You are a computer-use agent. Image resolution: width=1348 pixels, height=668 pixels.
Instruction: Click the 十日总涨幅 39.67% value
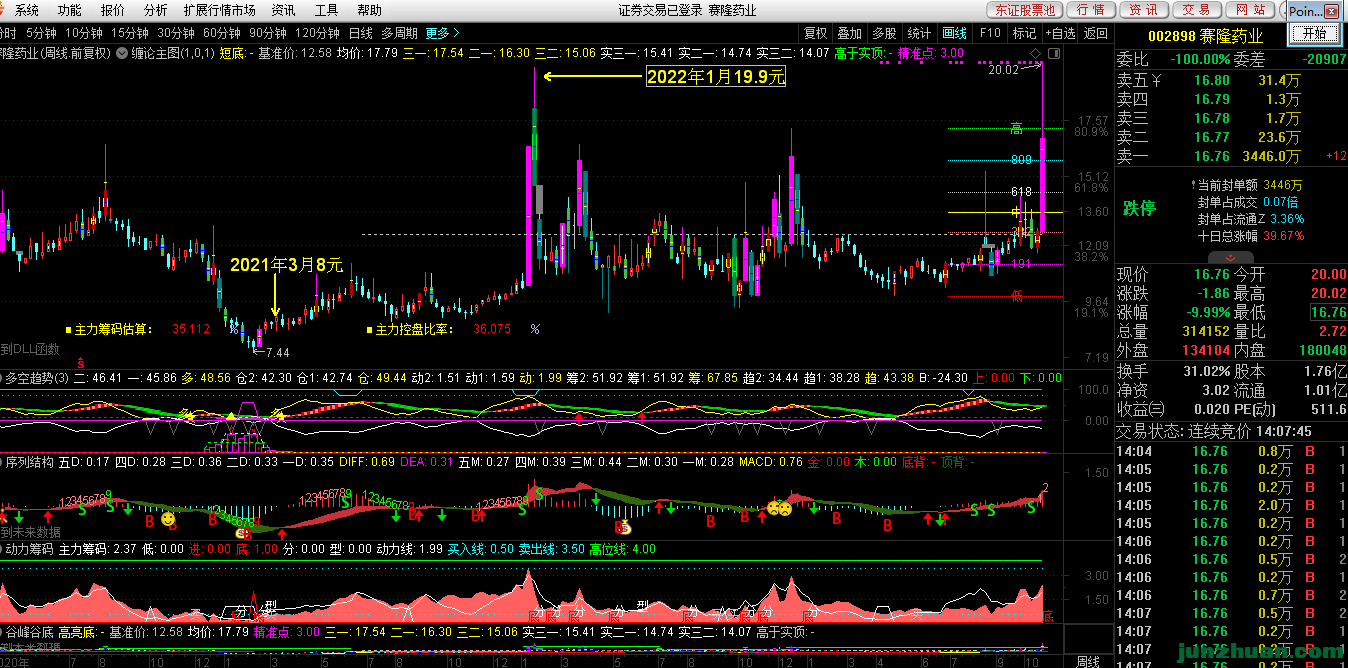click(1283, 236)
